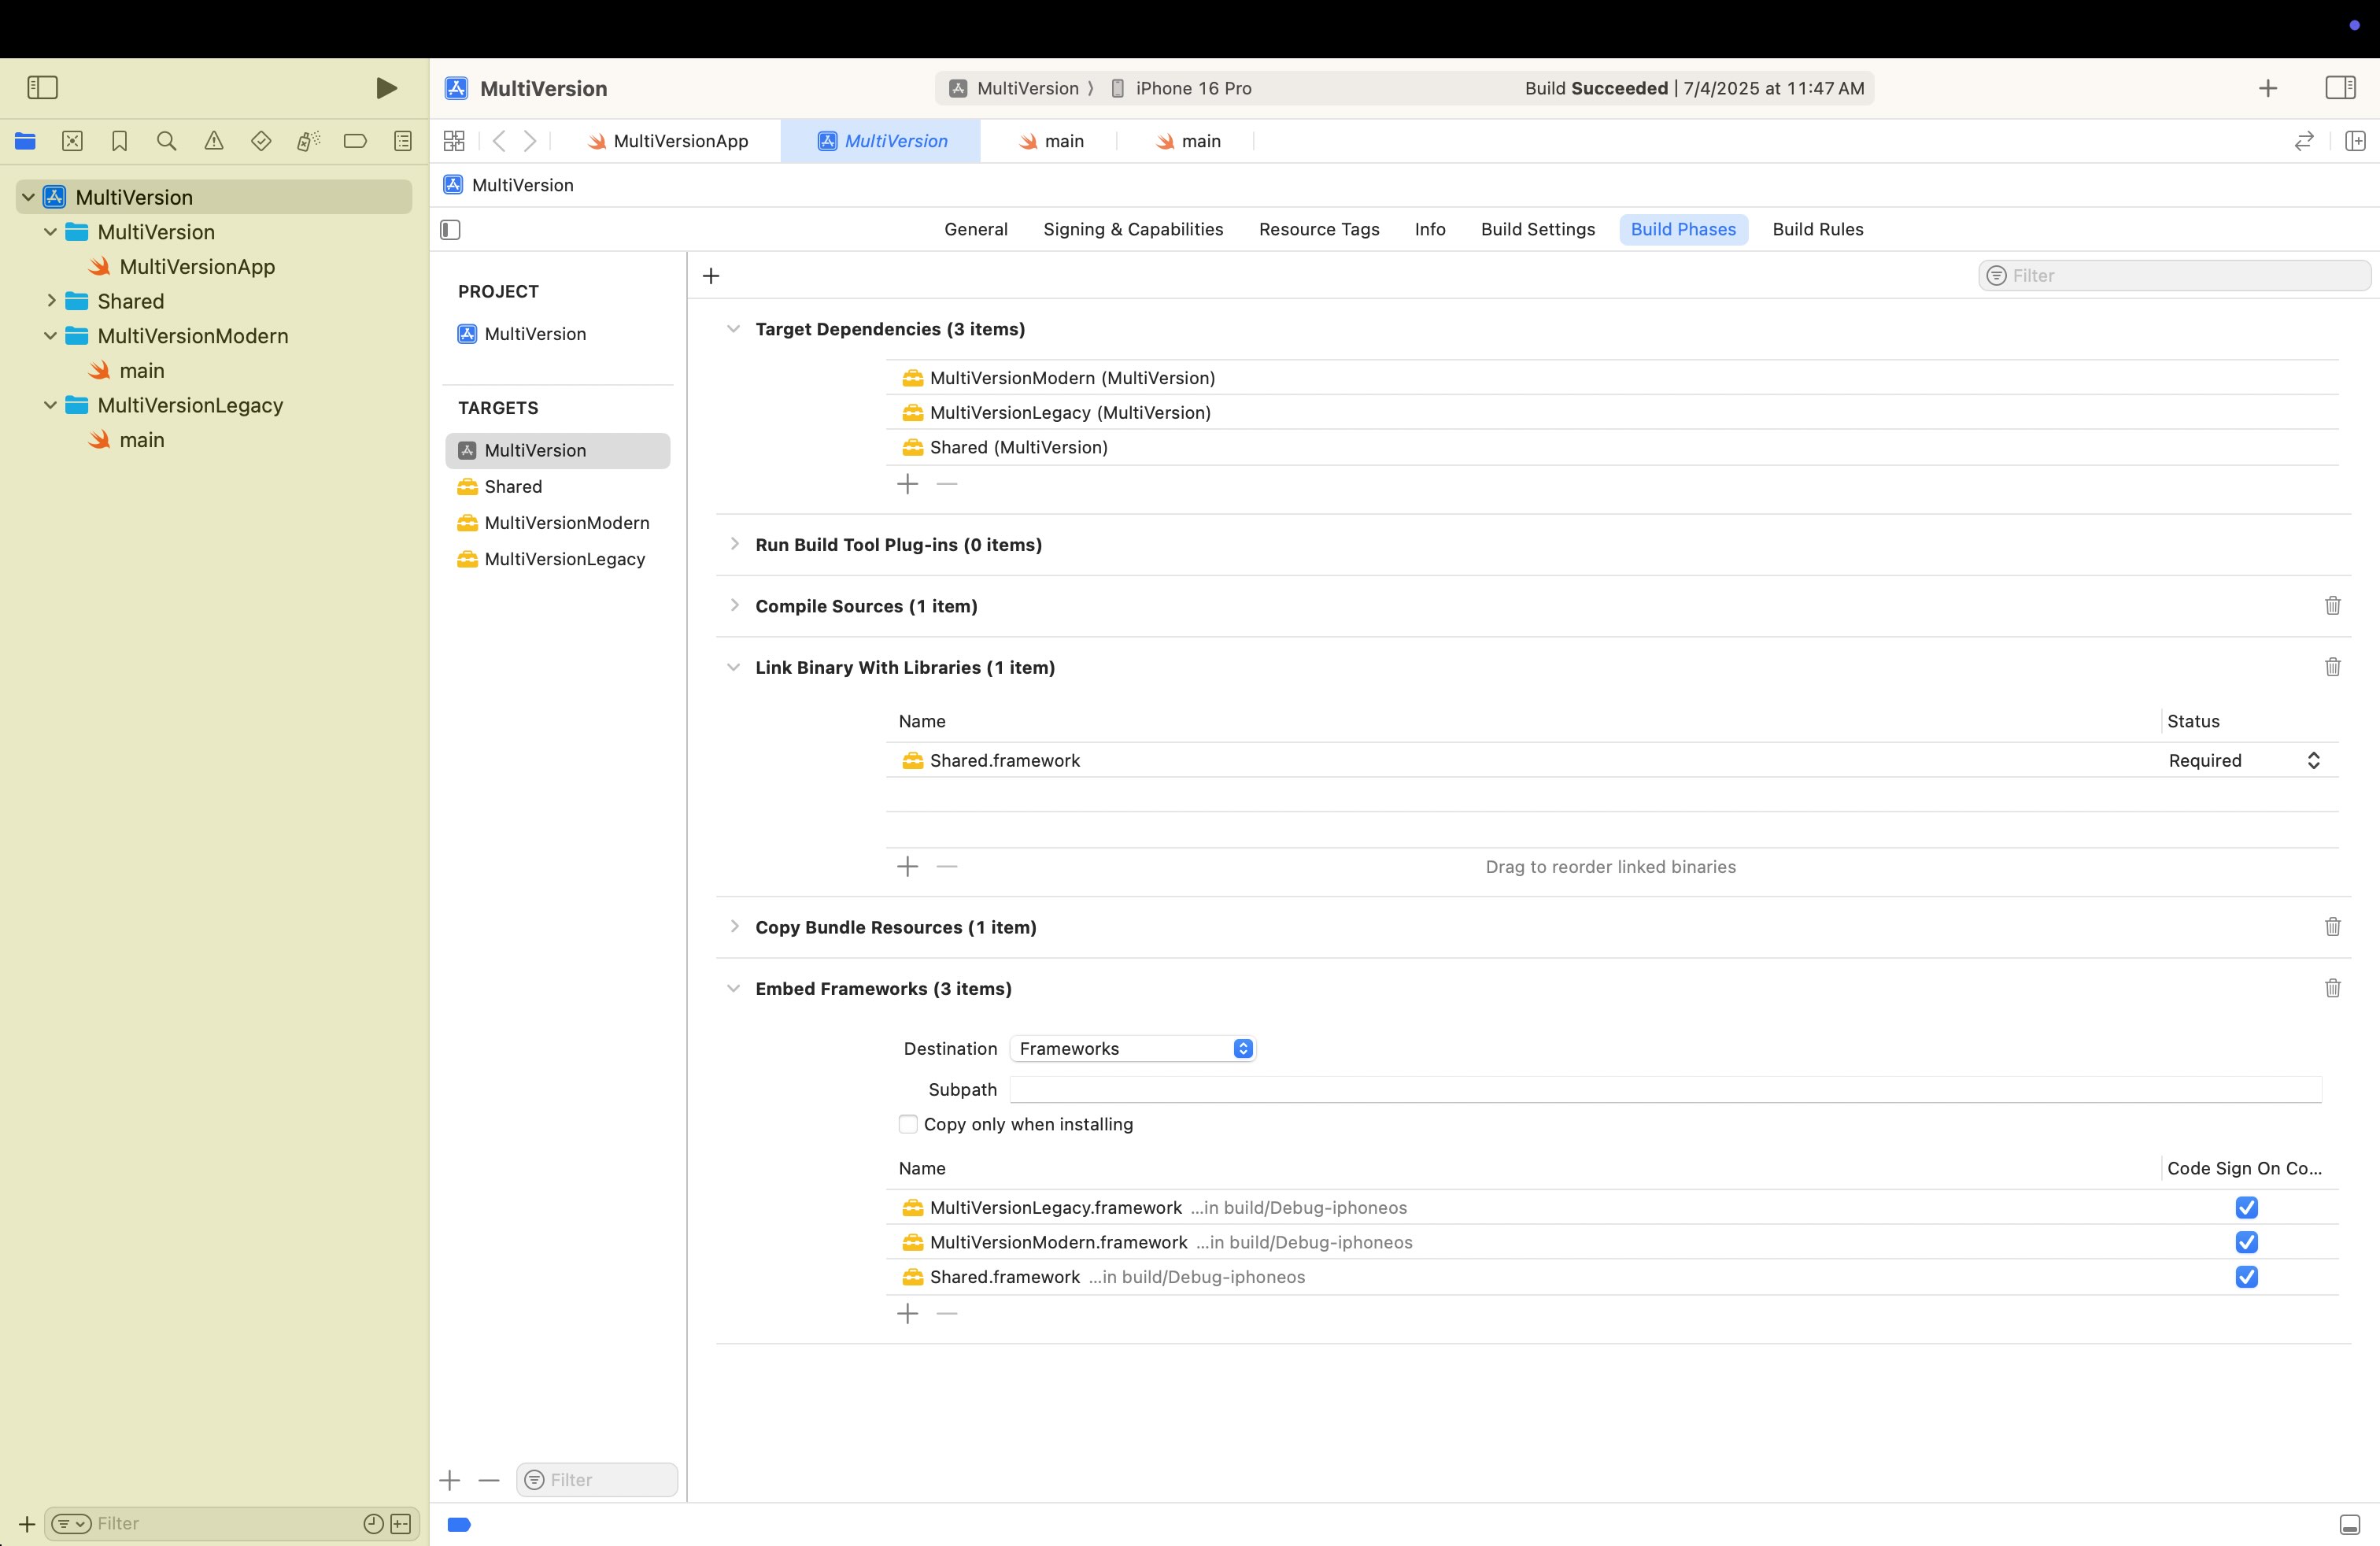Toggle the navigator sidebar visibility
Image resolution: width=2380 pixels, height=1546 pixels.
[42, 88]
